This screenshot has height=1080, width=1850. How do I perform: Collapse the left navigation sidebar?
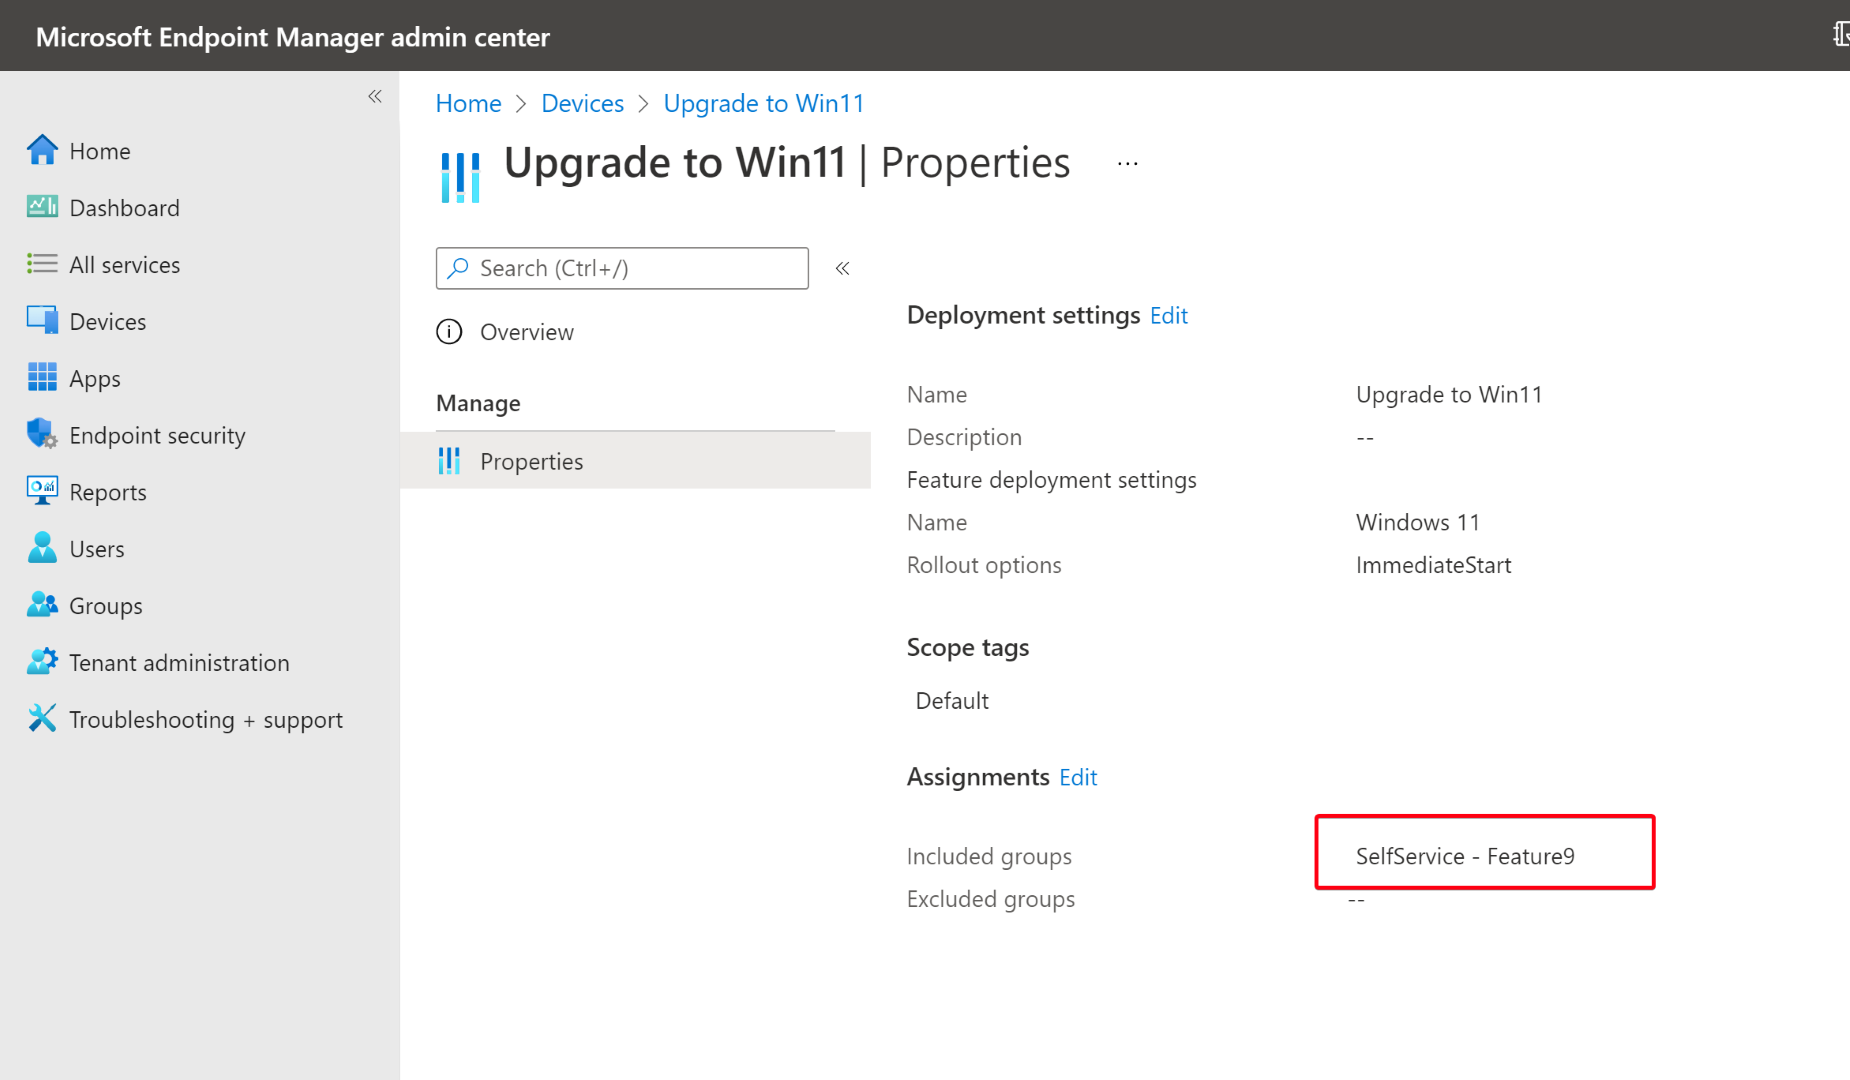tap(375, 97)
